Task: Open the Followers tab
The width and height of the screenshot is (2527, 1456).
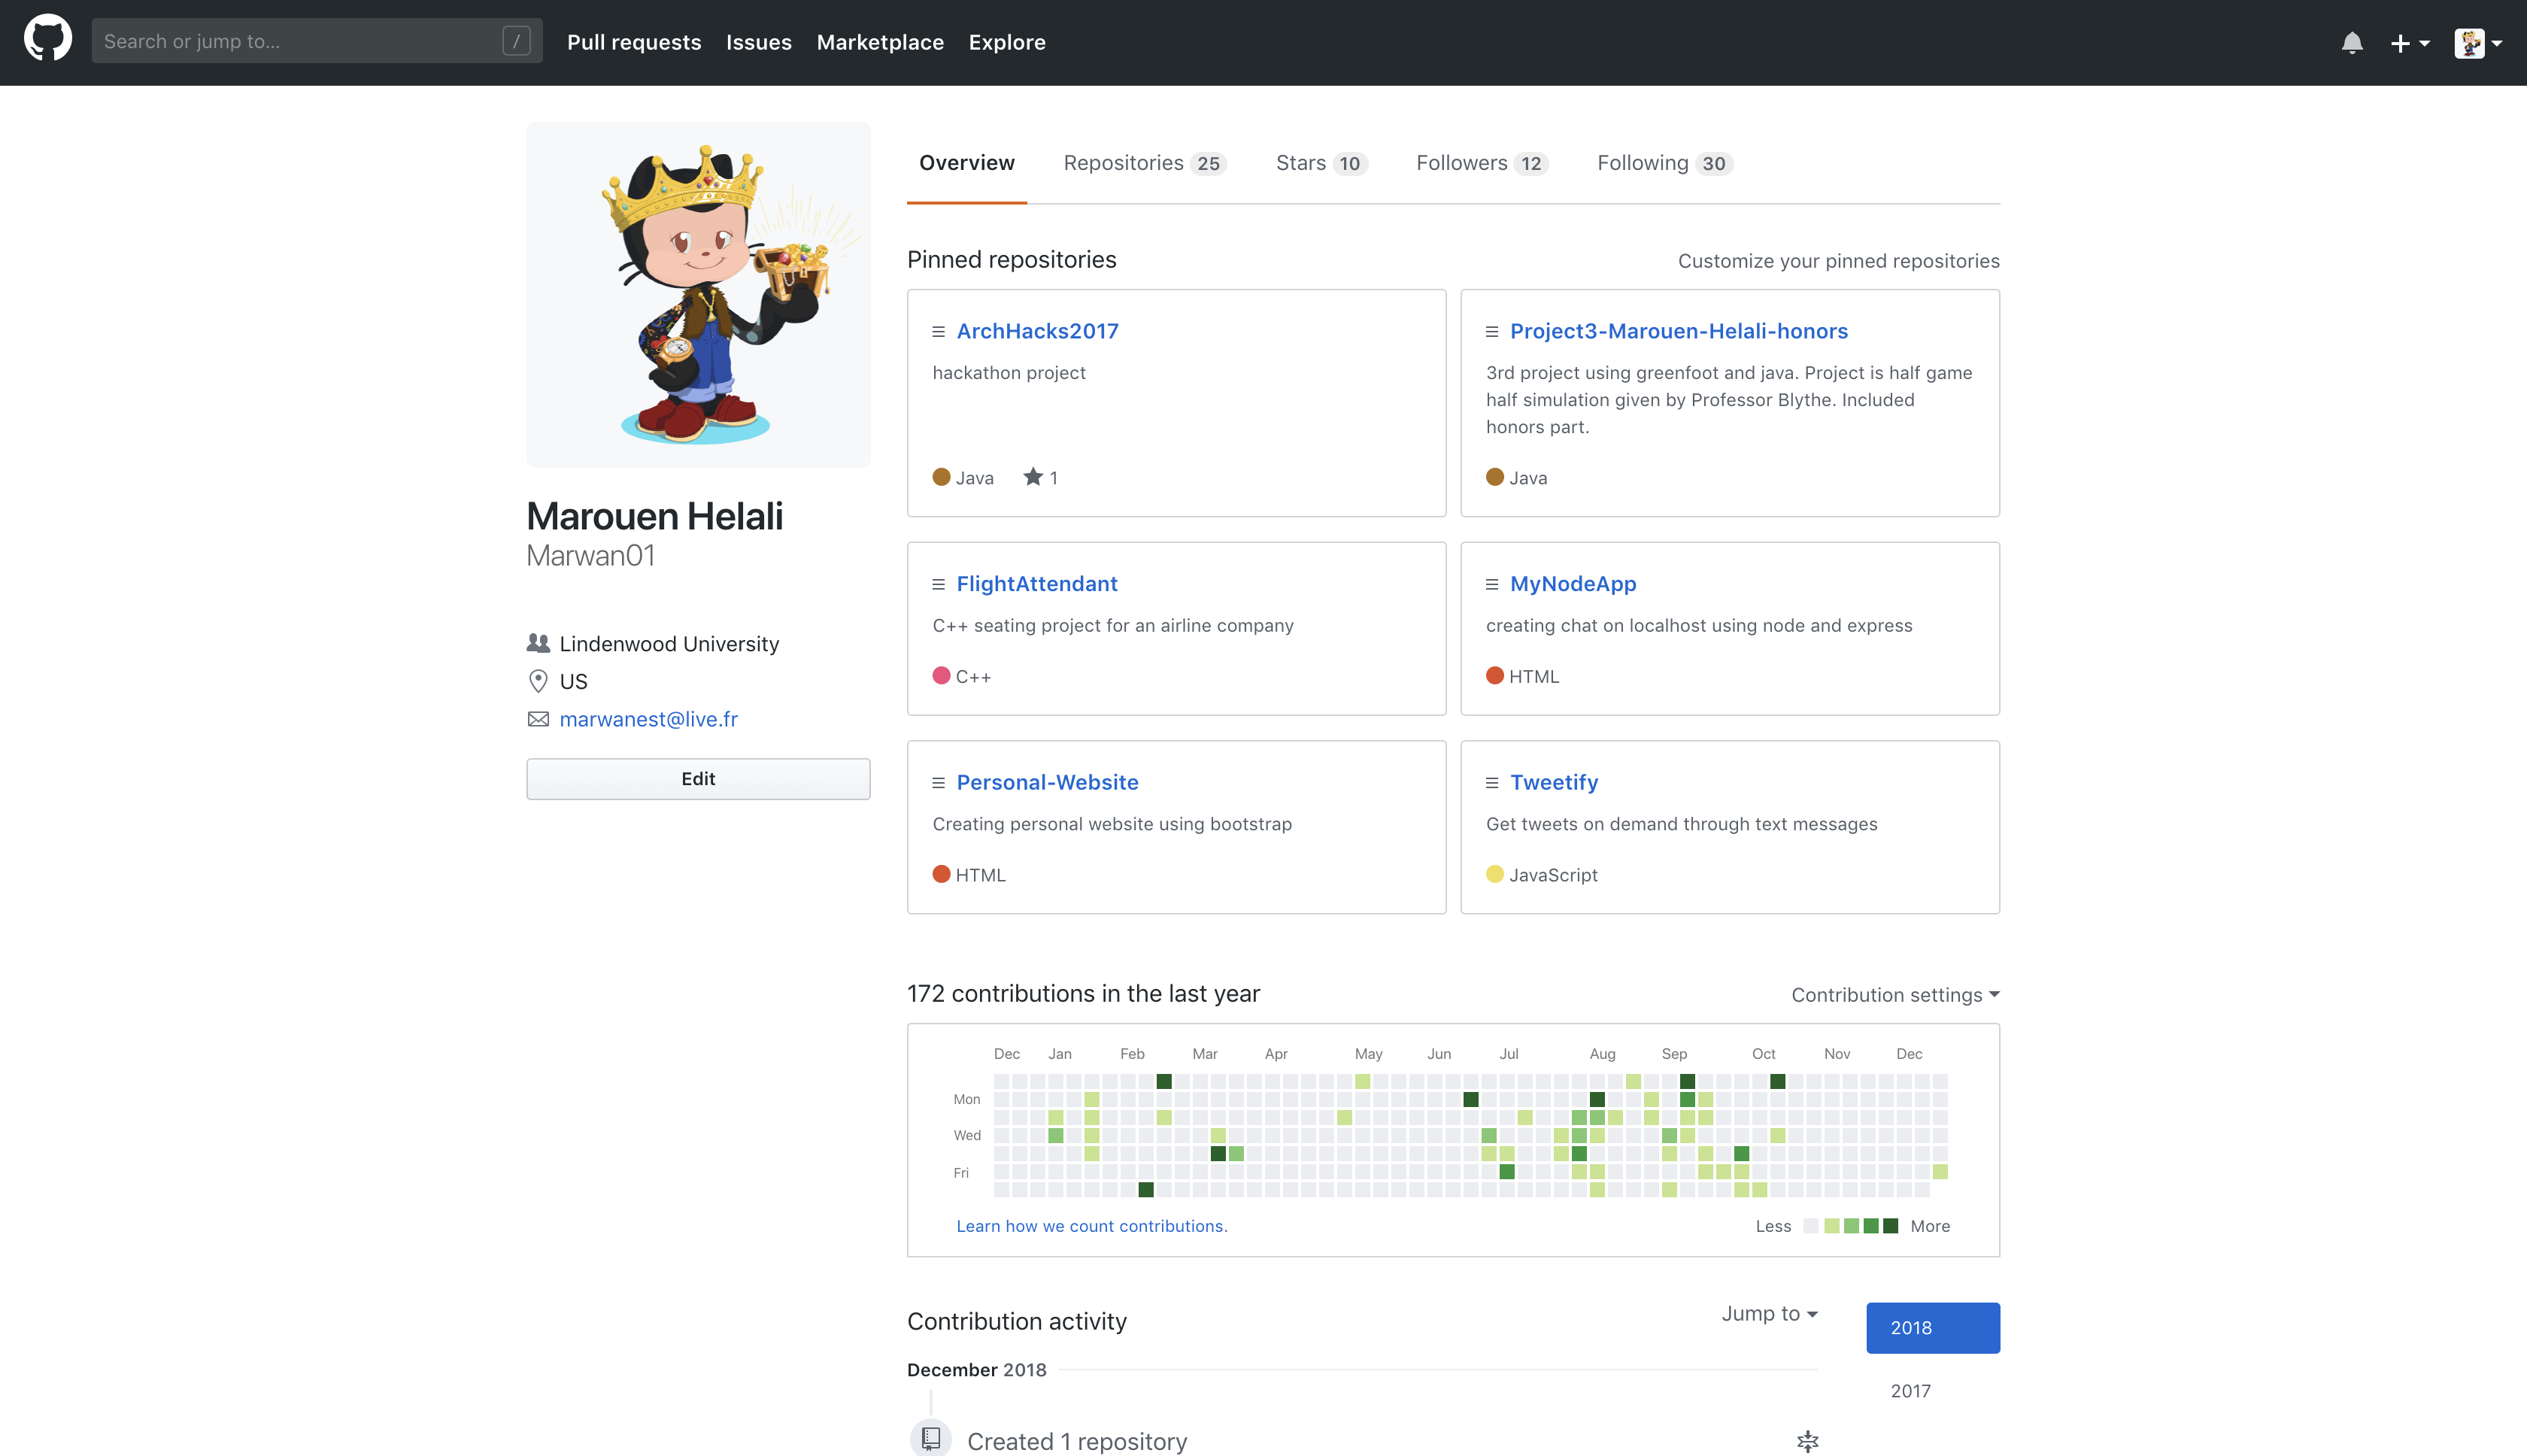Action: (x=1481, y=163)
